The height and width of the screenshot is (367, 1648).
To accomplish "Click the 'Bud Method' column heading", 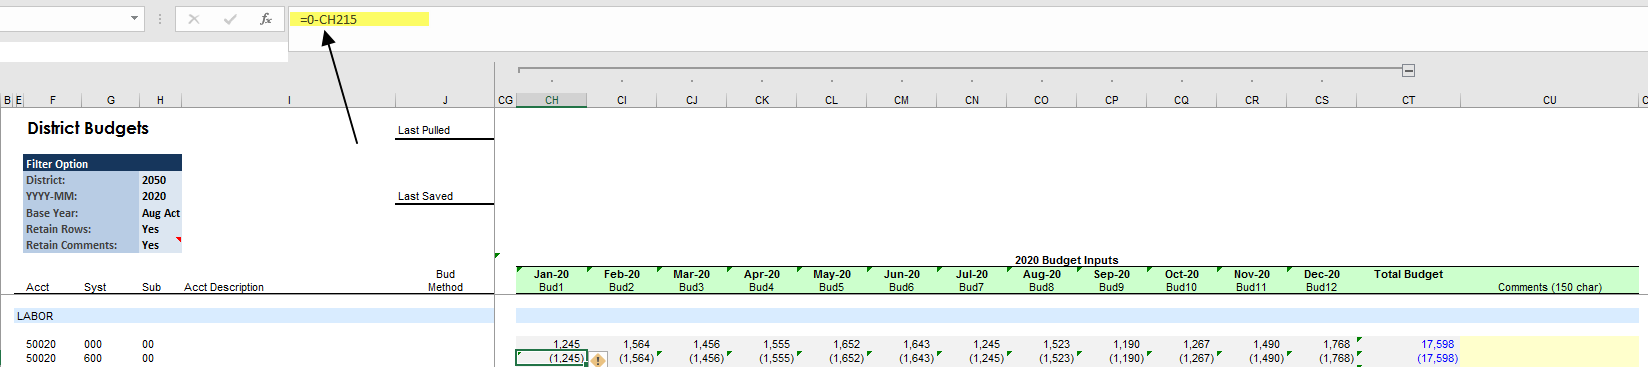I will [x=445, y=280].
